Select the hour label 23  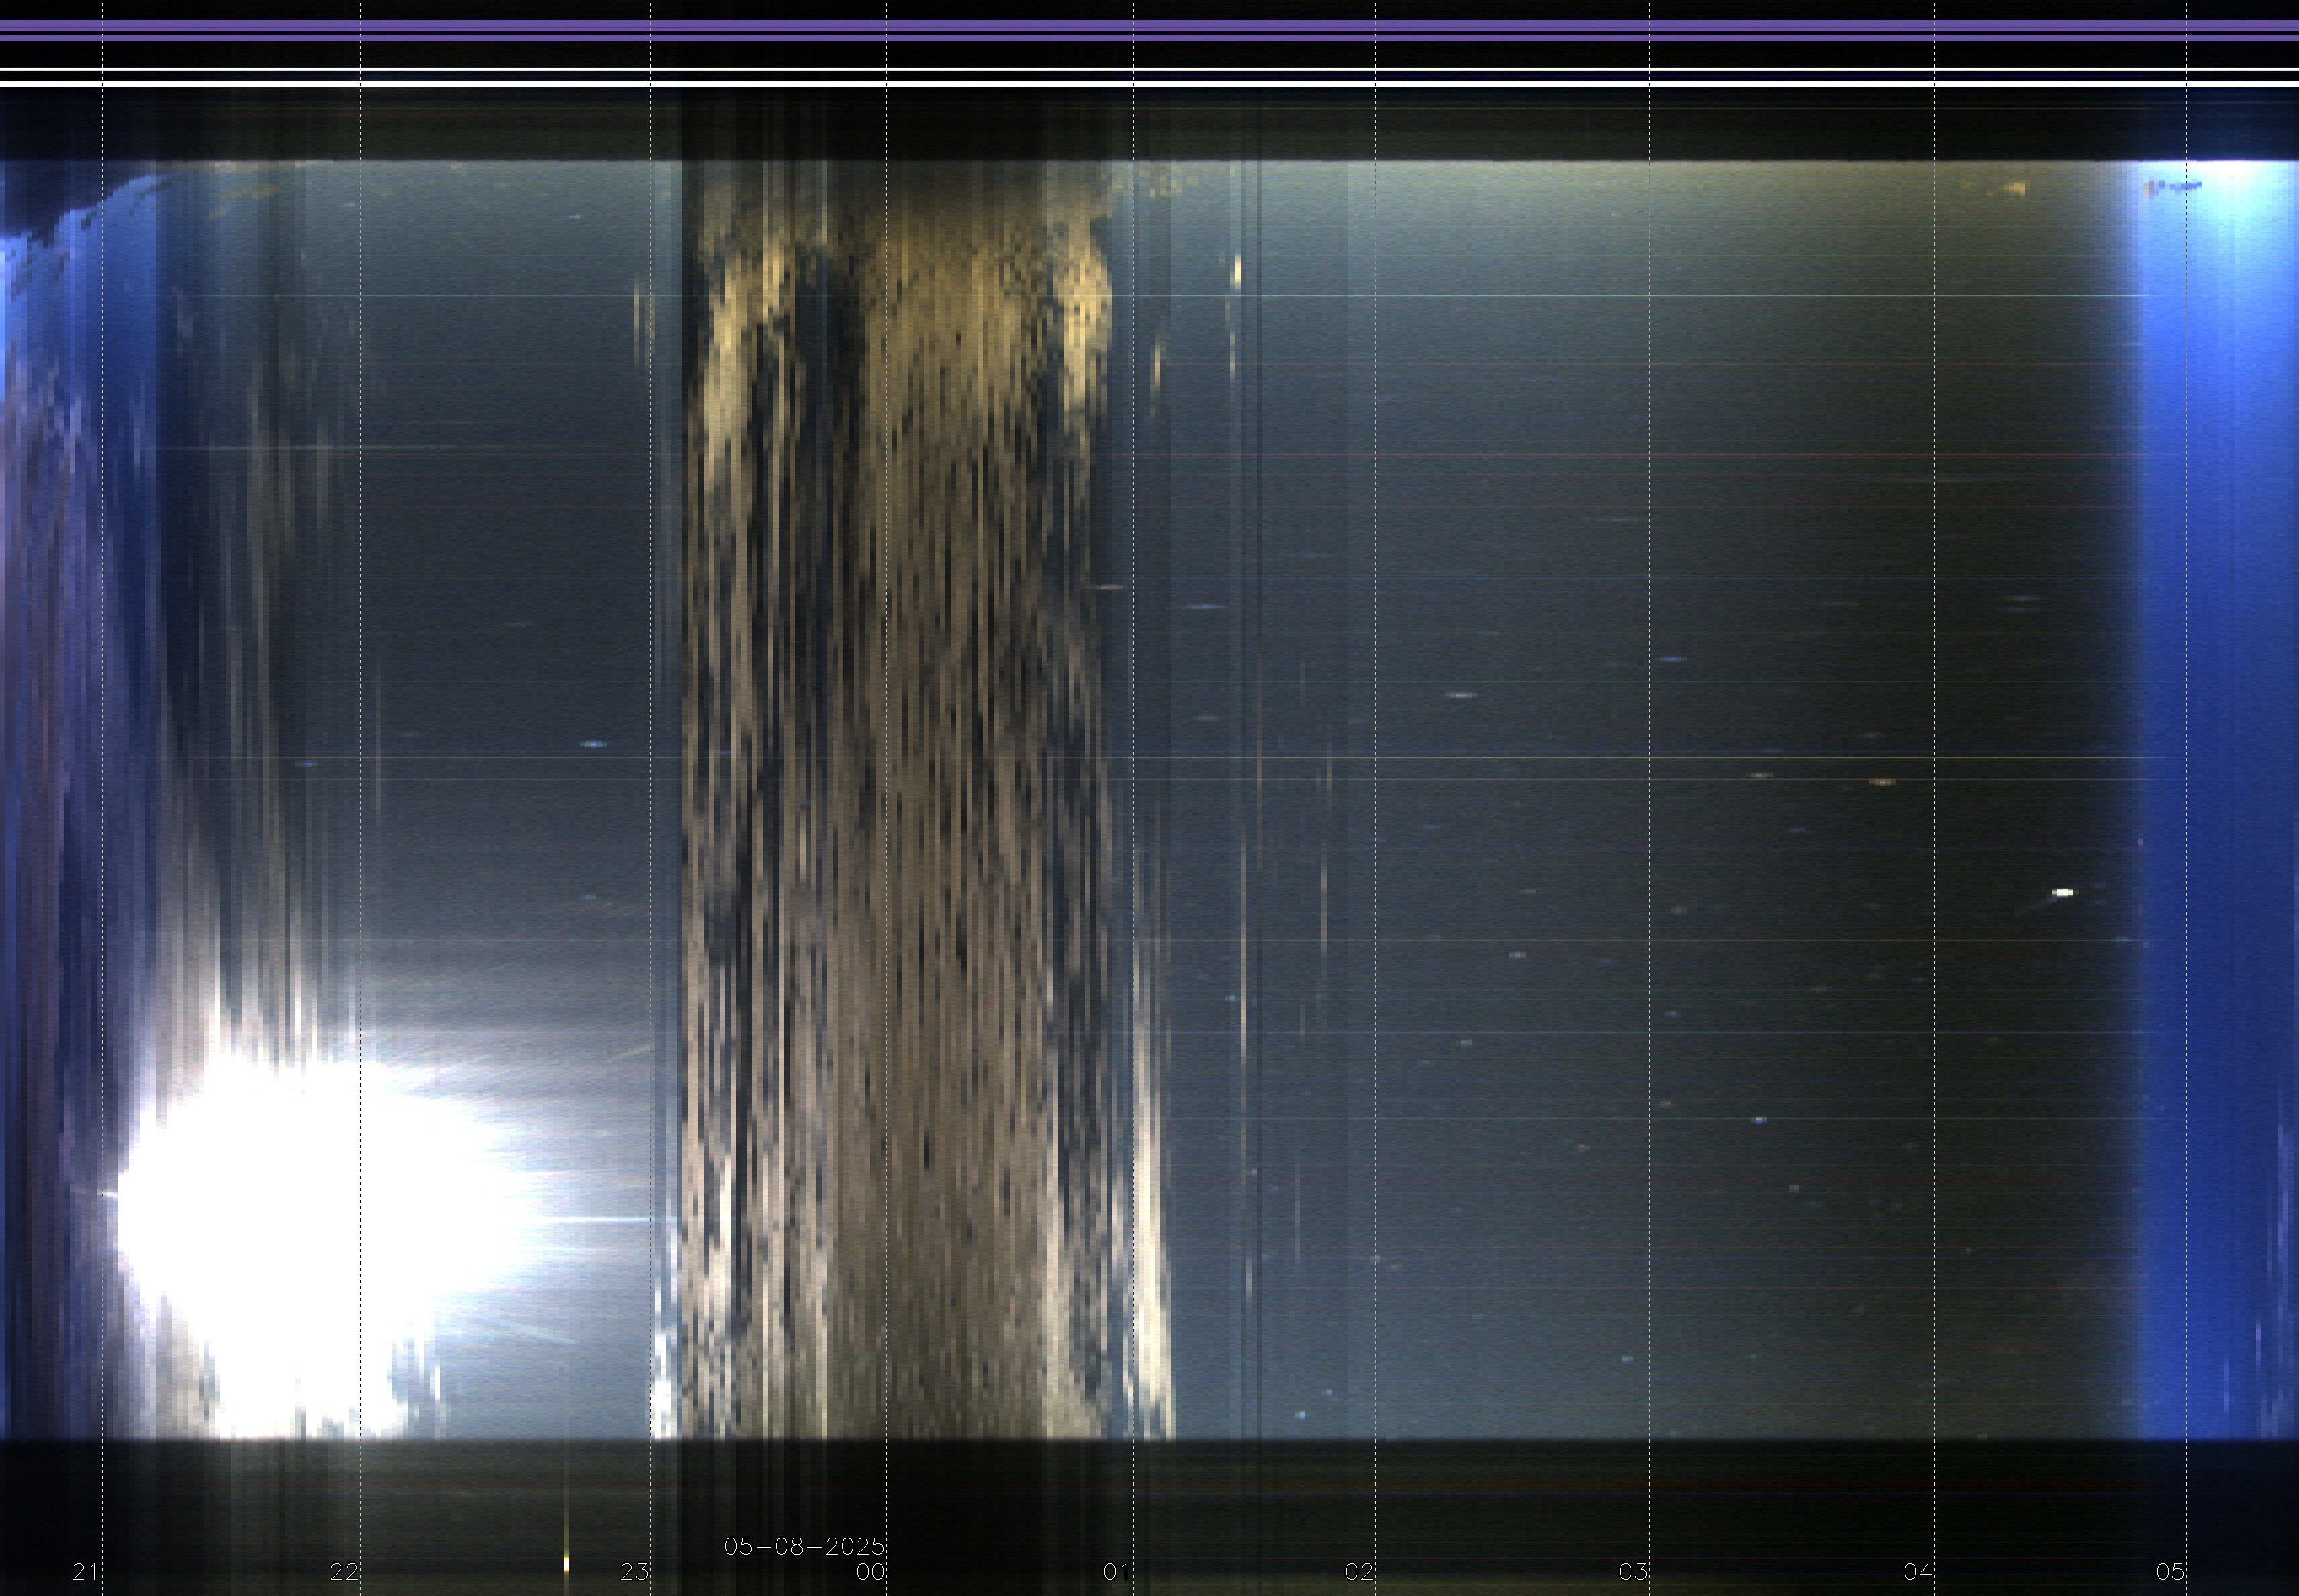[634, 1572]
